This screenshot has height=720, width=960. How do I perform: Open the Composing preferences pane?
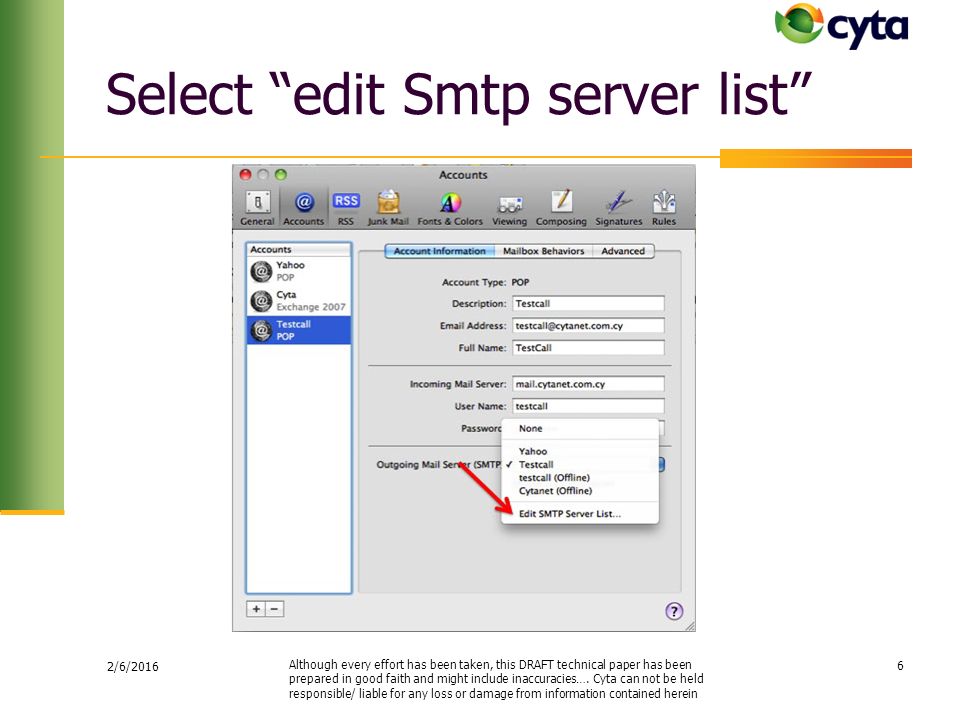coord(561,208)
